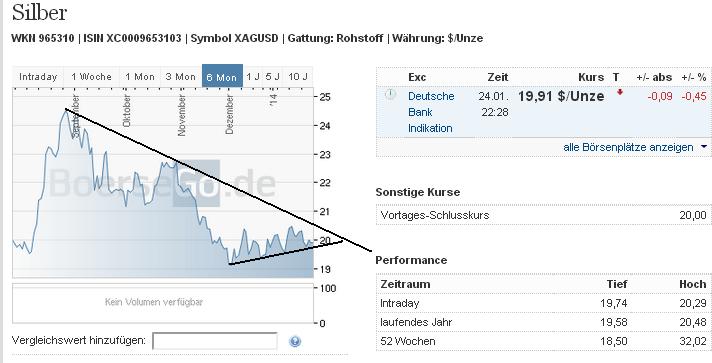Screen dimensions: 712x363
Task: Click the Vortages-Schlusskurs row
Action: coord(544,215)
